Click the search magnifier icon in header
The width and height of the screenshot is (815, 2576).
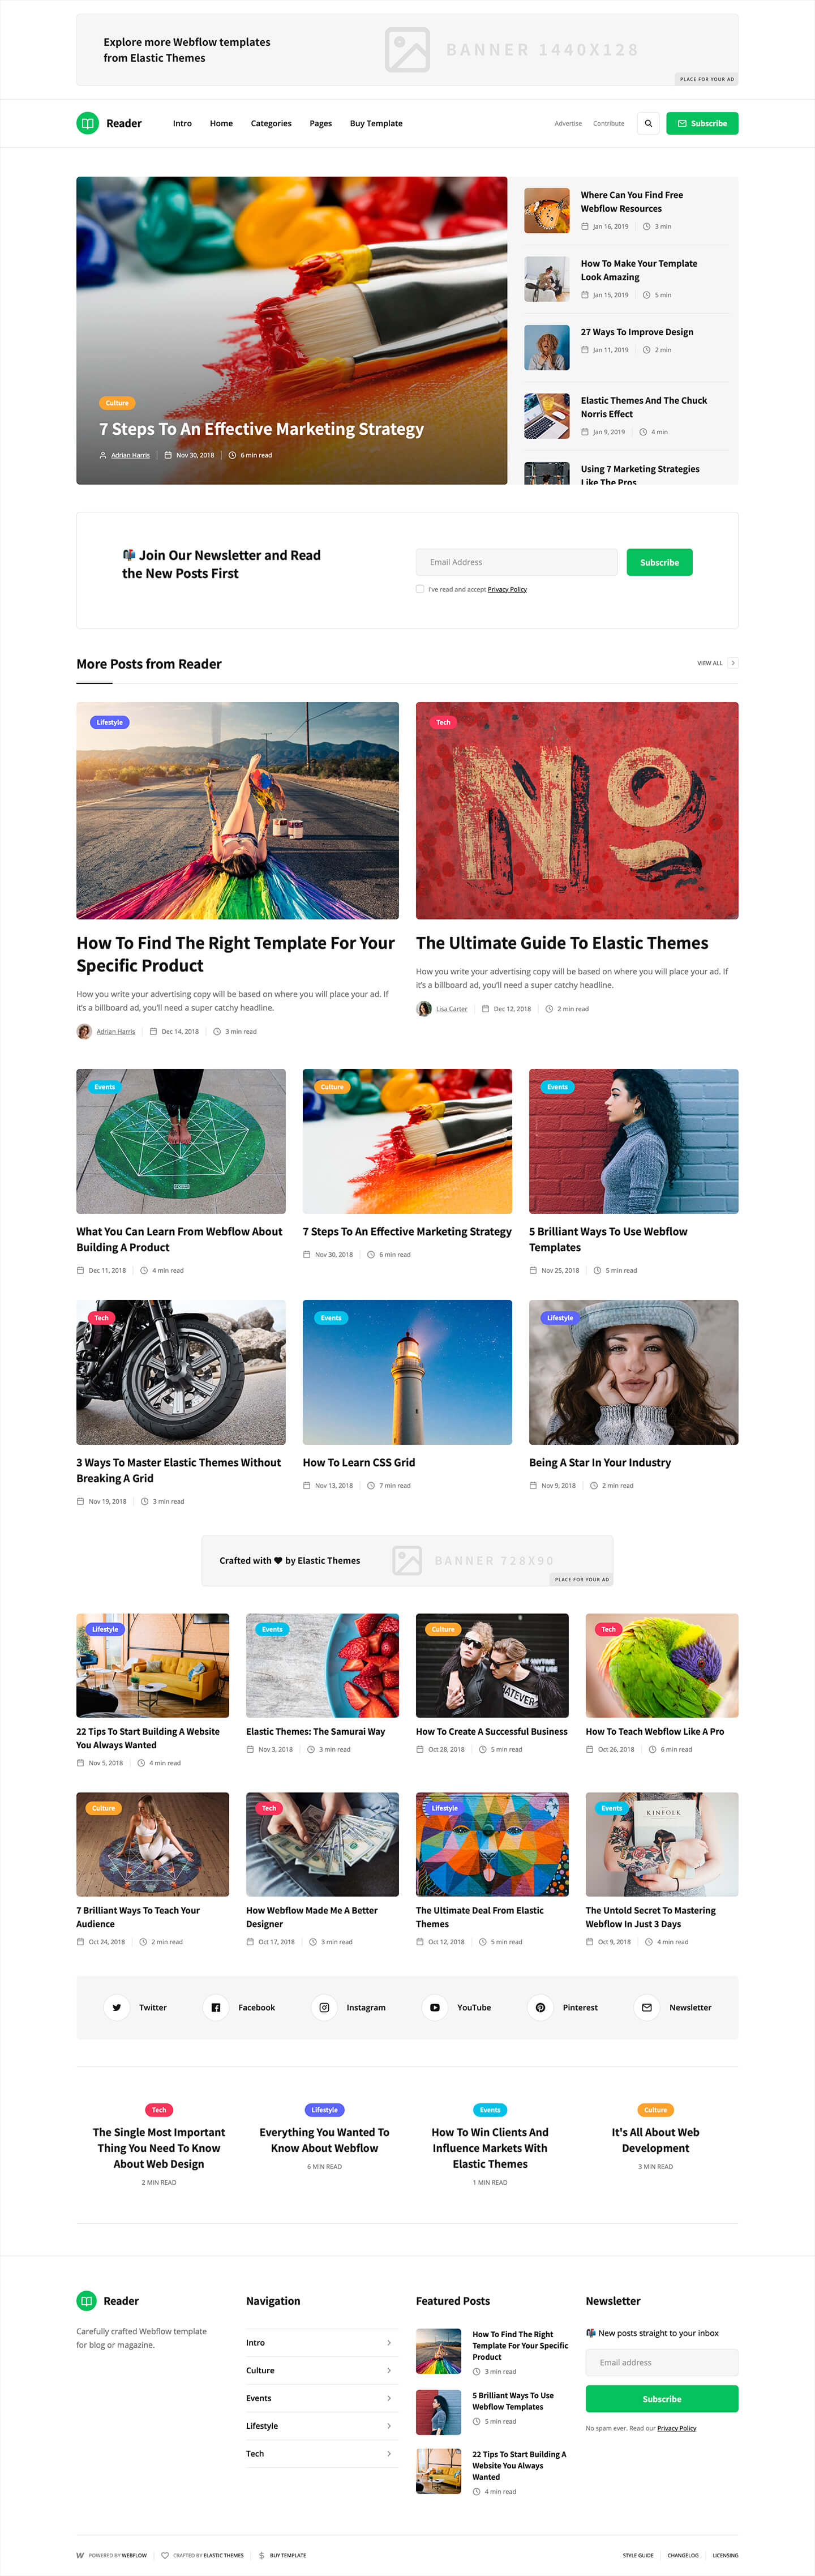tap(648, 123)
